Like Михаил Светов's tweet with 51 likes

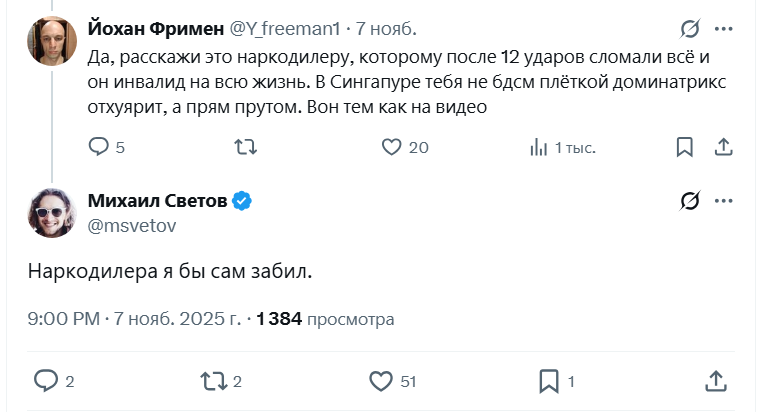point(380,381)
